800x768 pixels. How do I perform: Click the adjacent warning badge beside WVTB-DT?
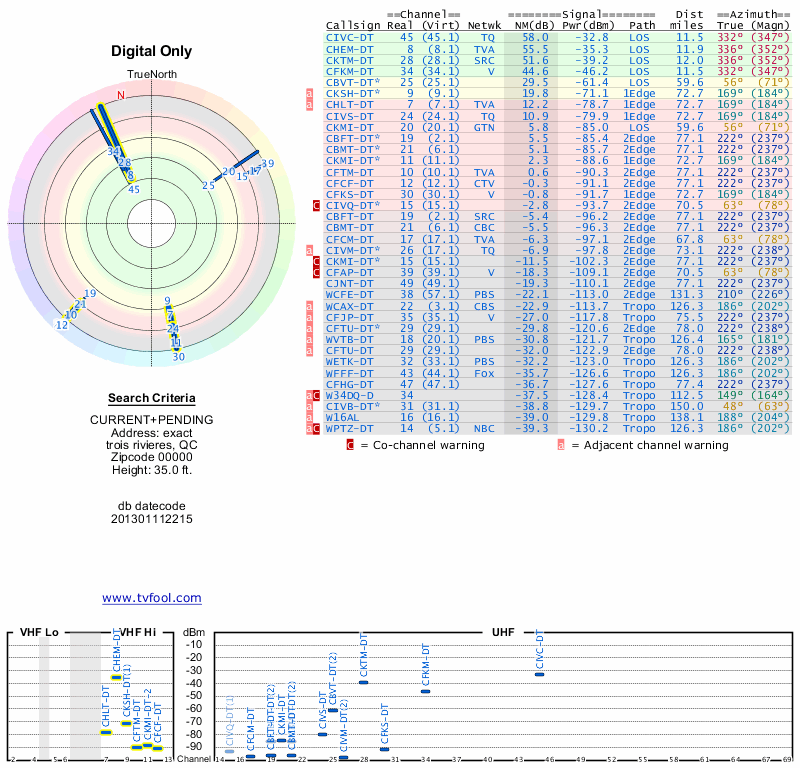coord(309,339)
